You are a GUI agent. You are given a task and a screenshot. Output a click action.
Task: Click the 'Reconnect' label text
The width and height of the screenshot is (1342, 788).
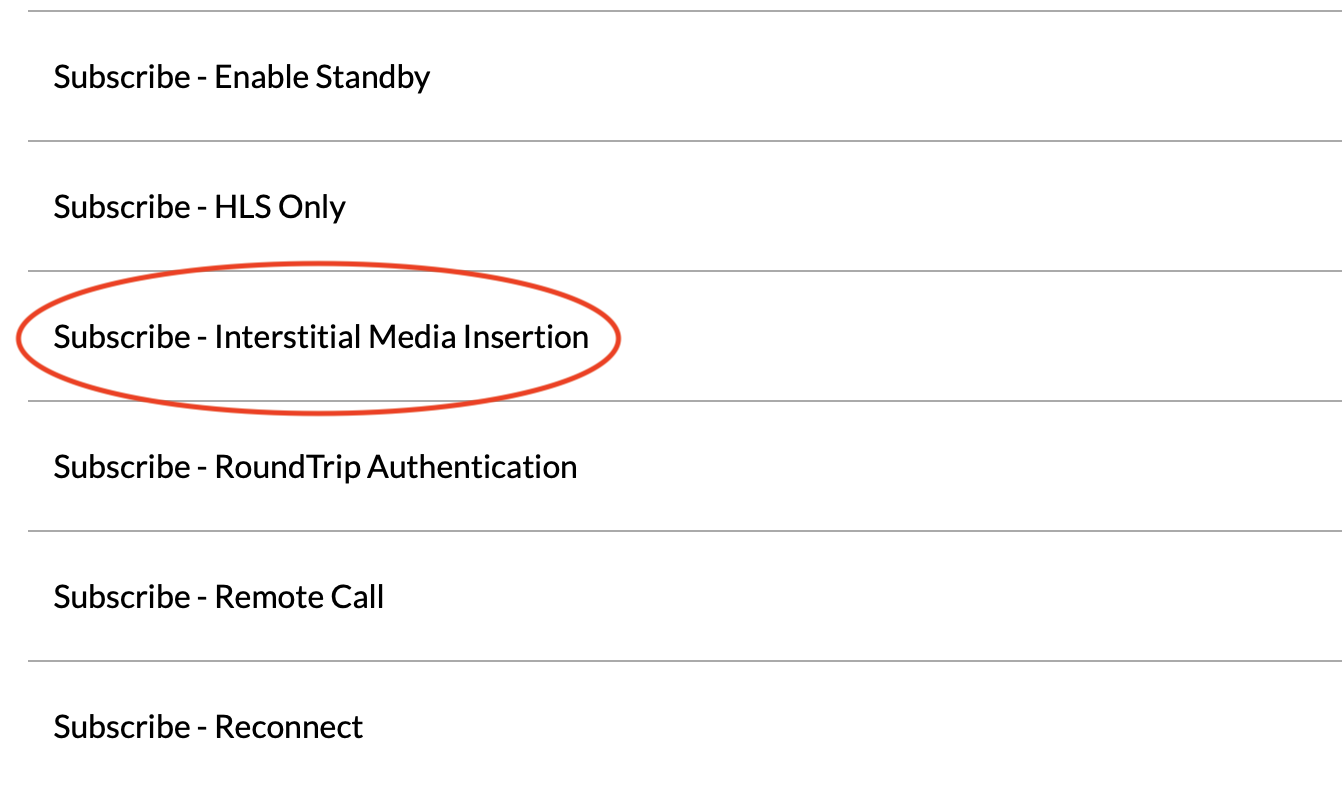point(289,727)
